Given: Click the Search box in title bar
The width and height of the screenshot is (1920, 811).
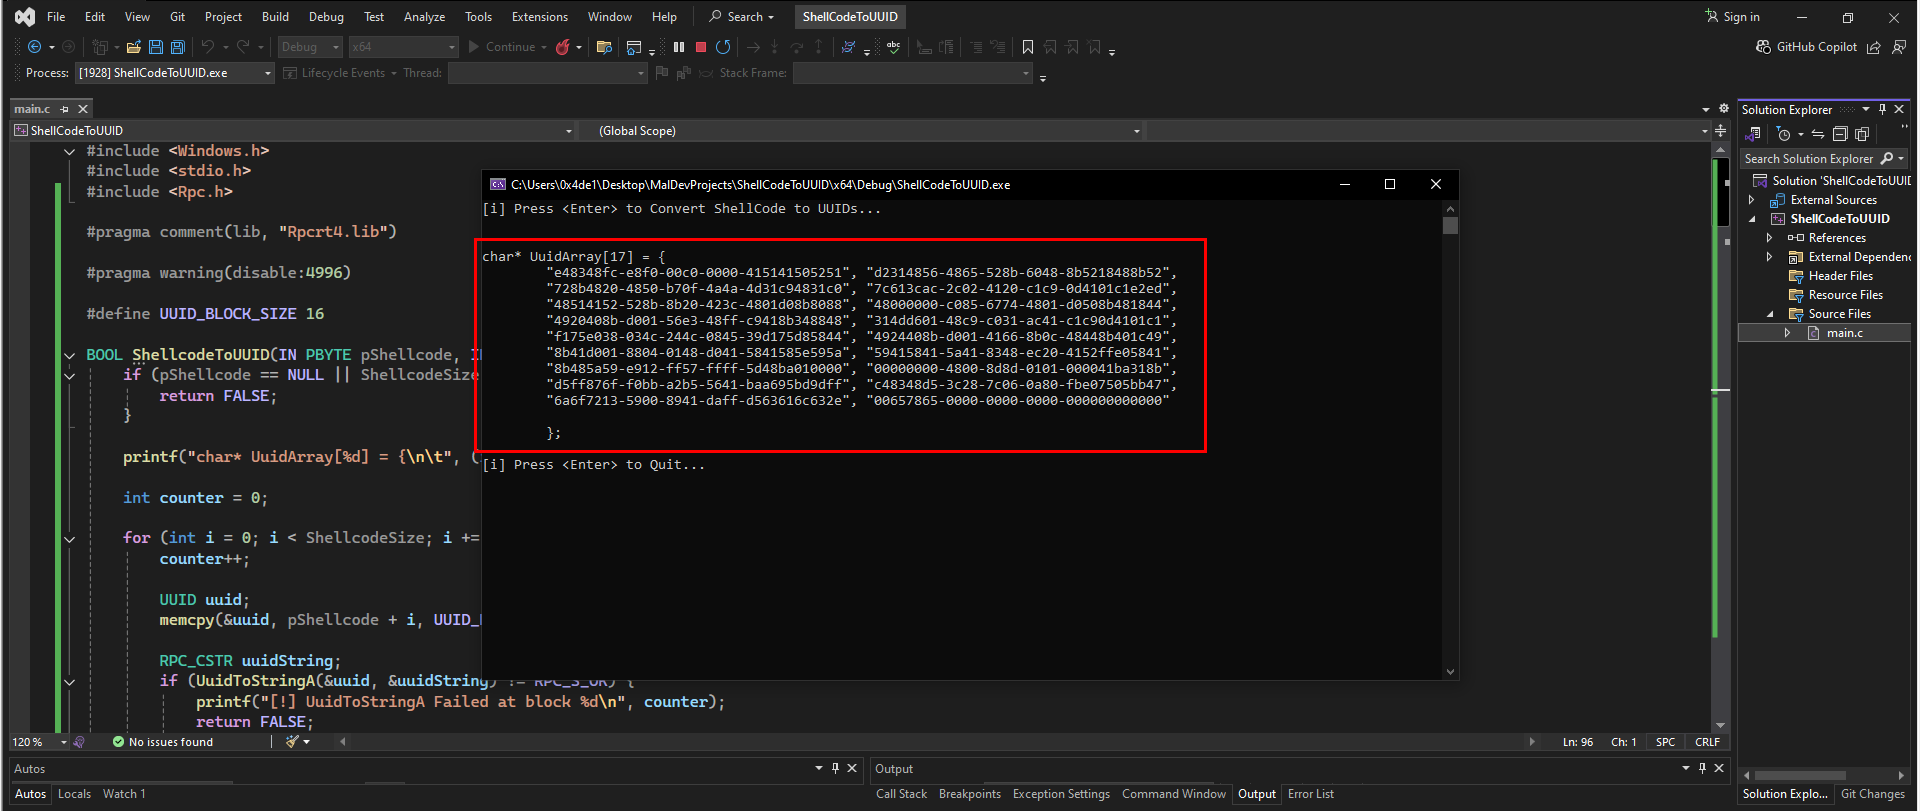Looking at the screenshot, I should coord(742,17).
